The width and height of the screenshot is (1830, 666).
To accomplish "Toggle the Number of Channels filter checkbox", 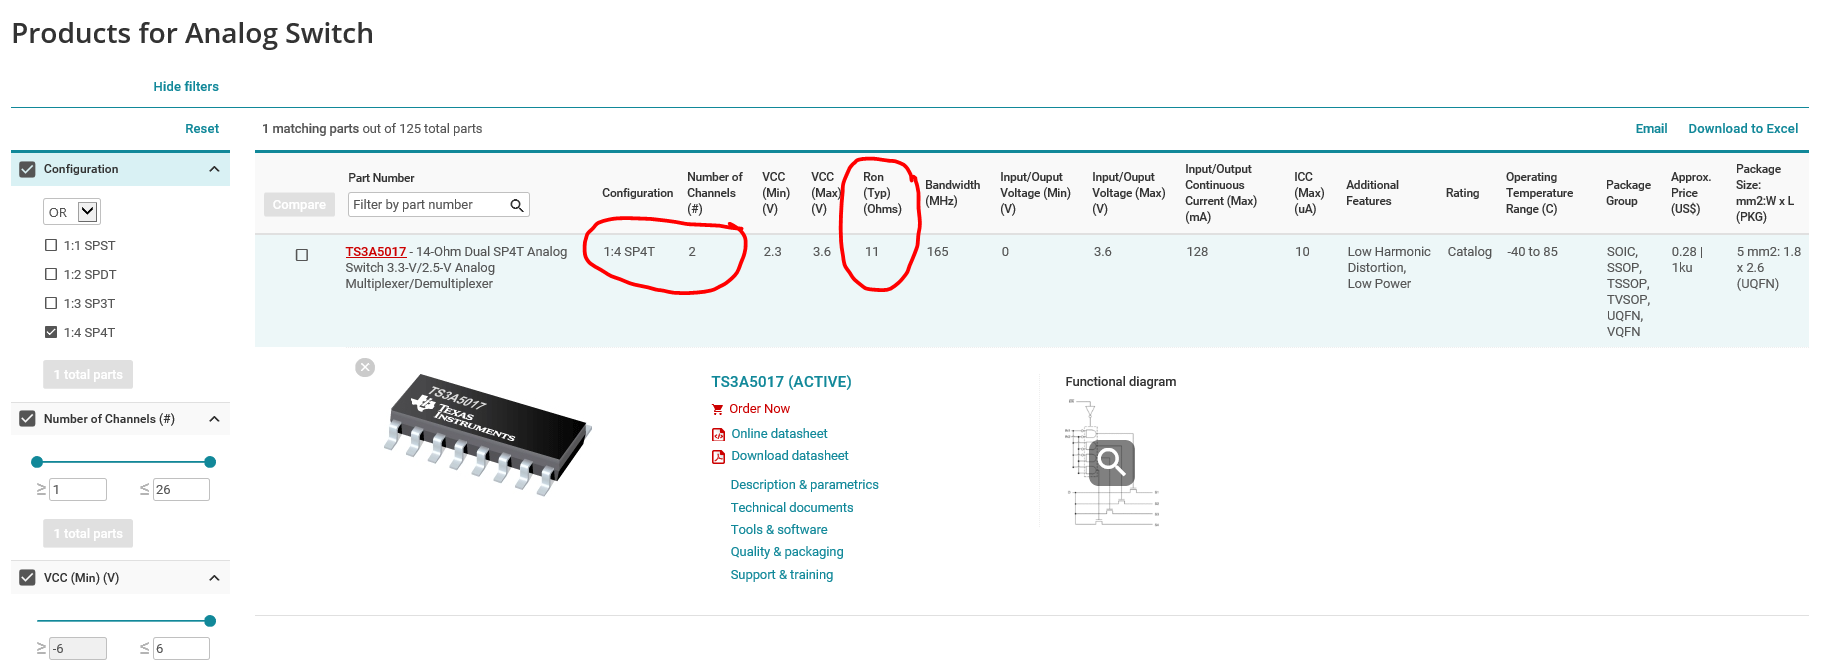I will point(27,419).
